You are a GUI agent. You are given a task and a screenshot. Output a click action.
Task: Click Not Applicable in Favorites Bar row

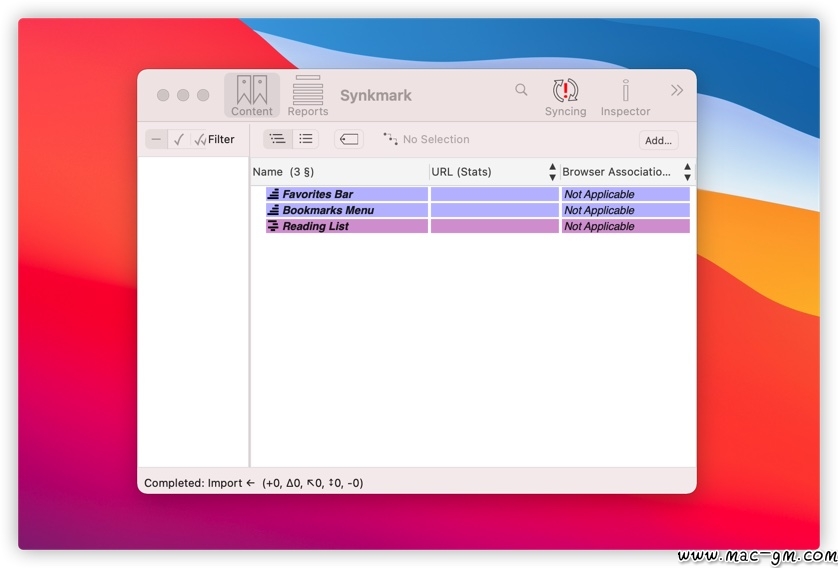[599, 194]
